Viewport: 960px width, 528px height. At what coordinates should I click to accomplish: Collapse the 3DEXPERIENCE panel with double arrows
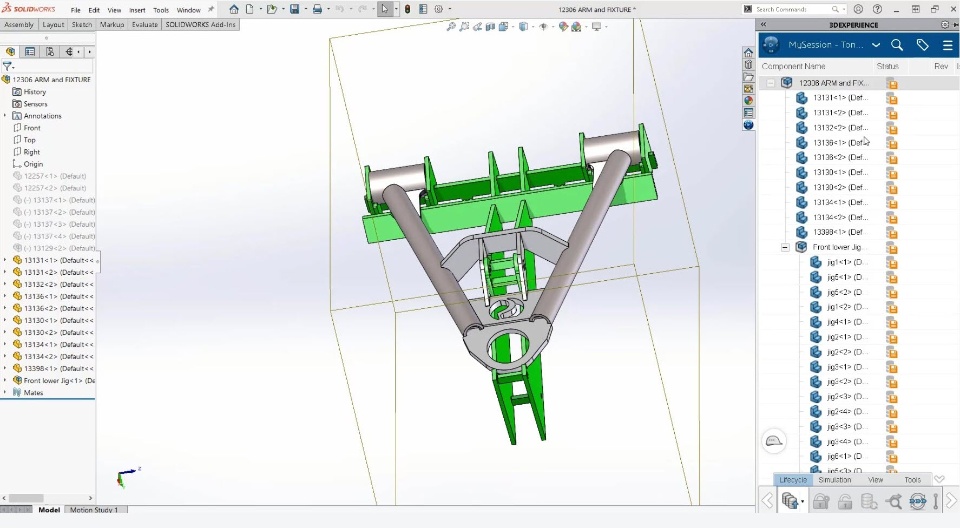(763, 25)
